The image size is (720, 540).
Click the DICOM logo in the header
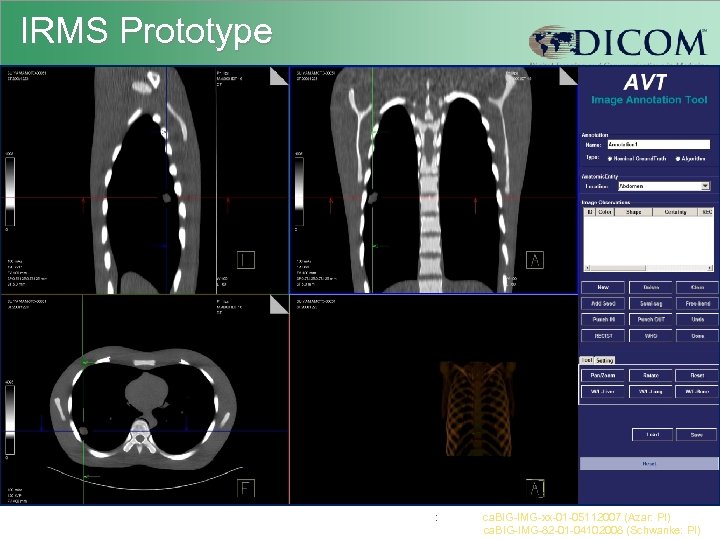pos(618,42)
